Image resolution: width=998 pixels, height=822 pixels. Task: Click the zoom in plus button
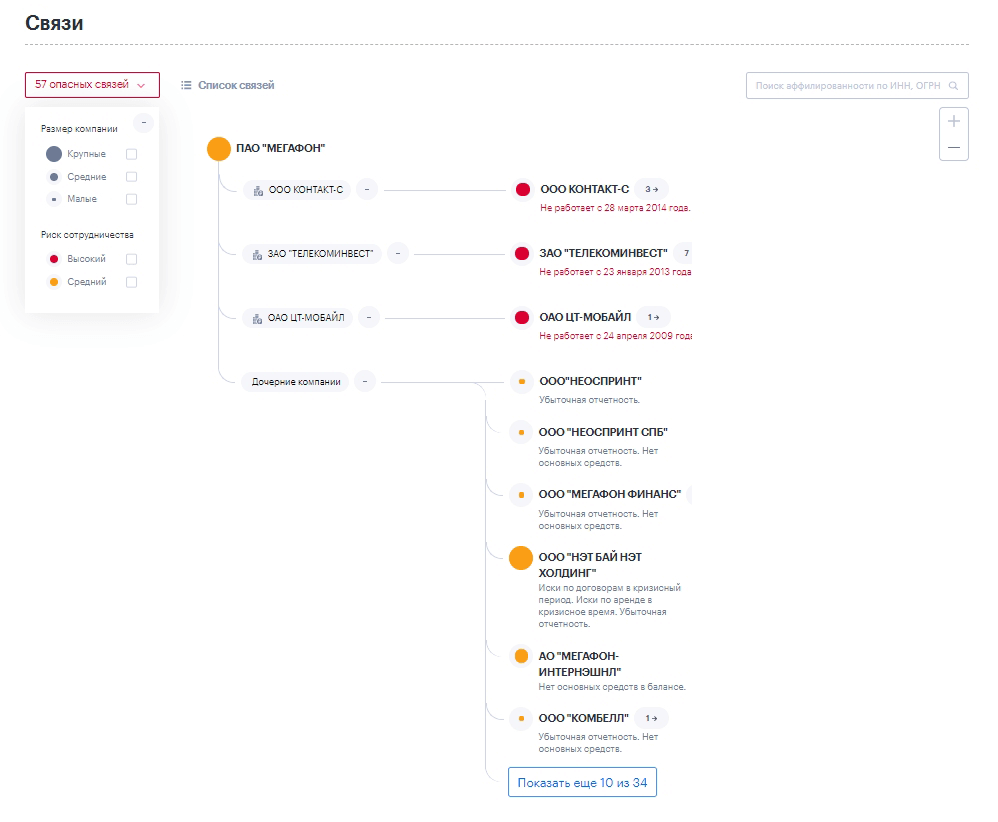(954, 121)
